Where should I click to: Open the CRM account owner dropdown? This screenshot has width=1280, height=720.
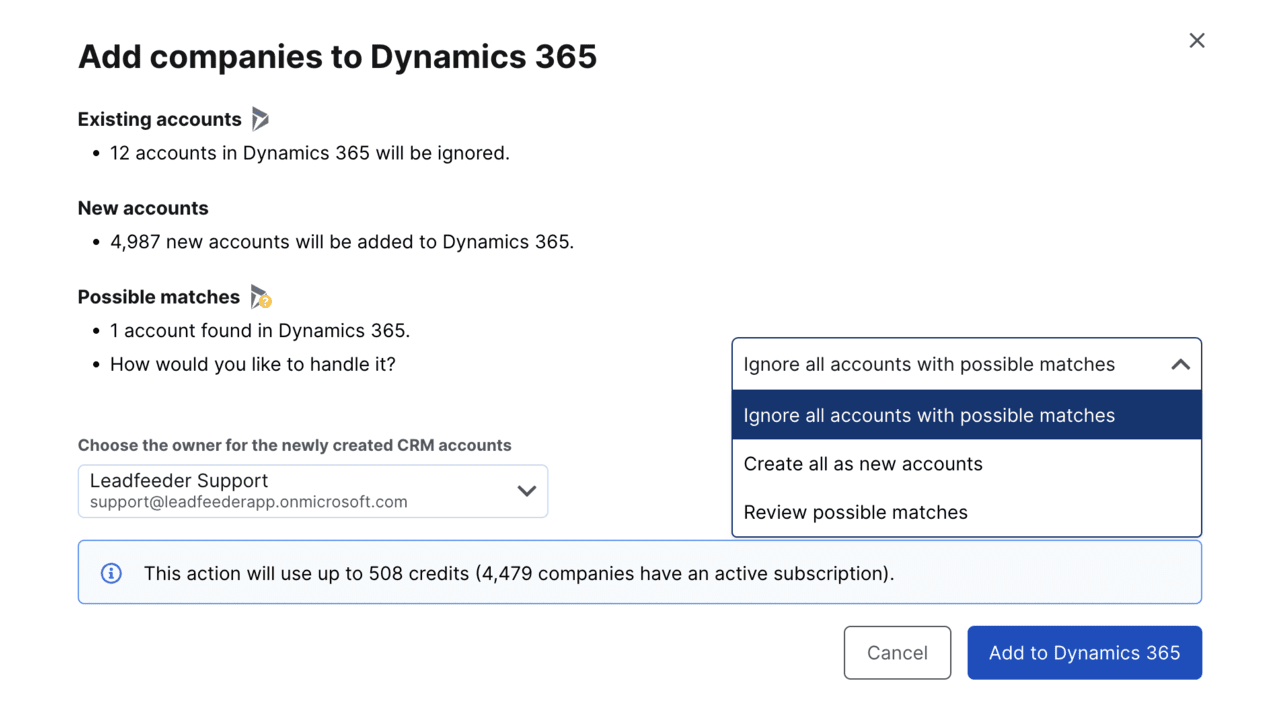[313, 491]
